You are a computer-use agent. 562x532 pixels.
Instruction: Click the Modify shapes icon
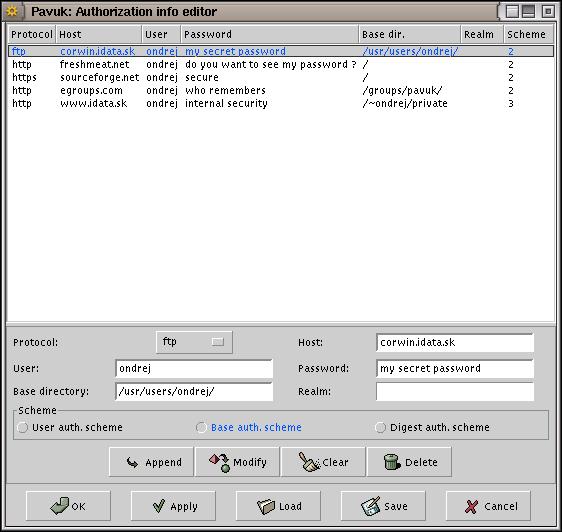tap(219, 462)
